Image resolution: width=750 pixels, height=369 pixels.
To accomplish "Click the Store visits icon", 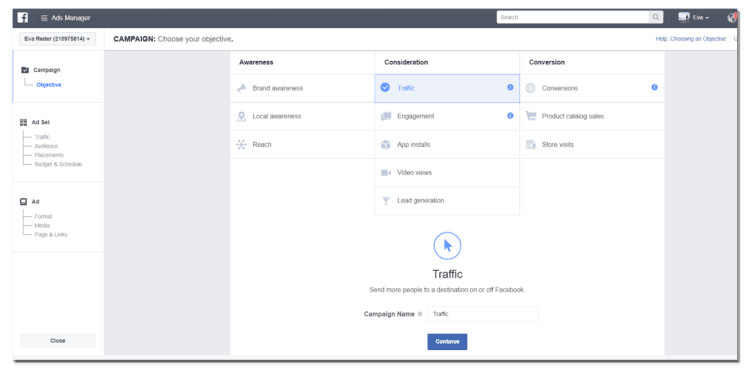I will (530, 145).
